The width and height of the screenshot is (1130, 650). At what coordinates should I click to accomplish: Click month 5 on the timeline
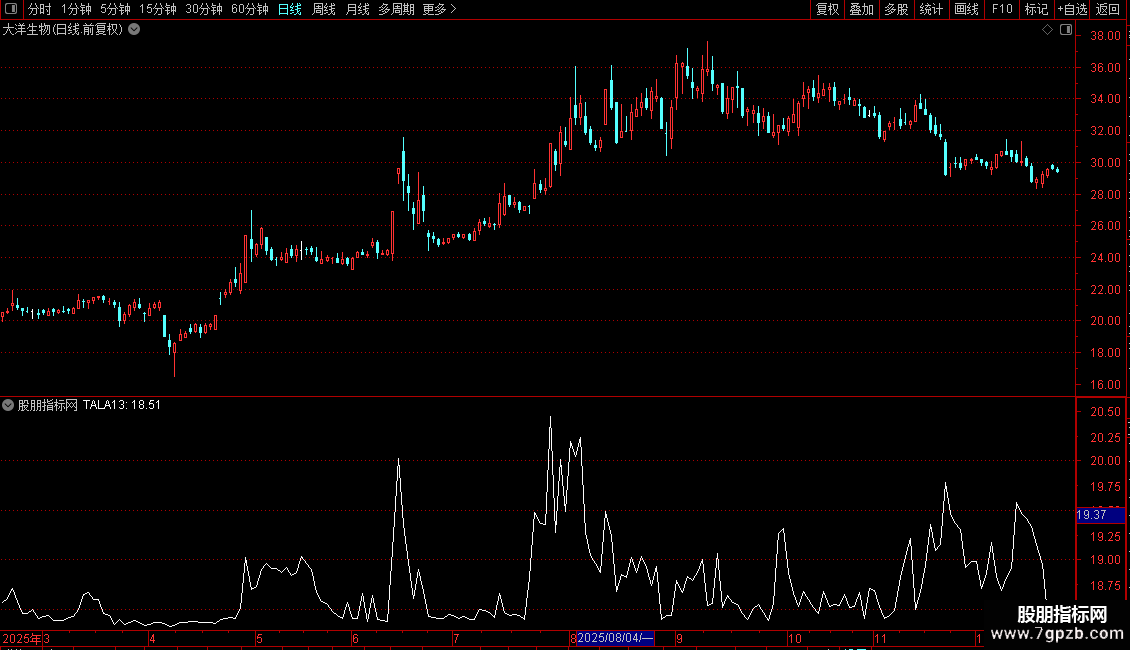[259, 638]
